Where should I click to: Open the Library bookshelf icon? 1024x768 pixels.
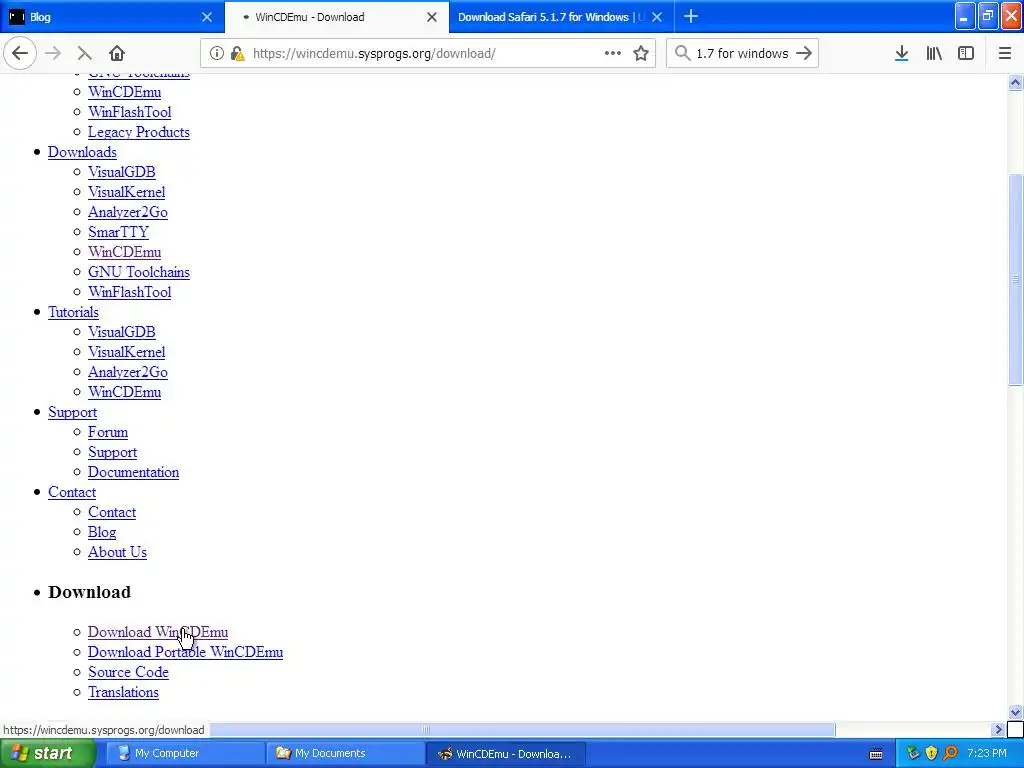pos(934,54)
